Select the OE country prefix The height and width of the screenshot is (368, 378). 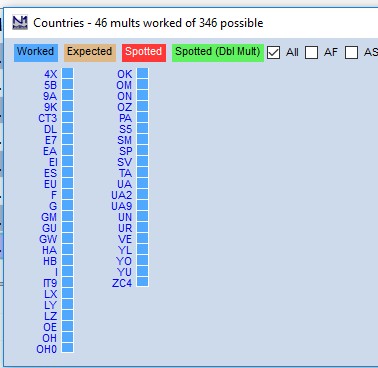tap(50, 327)
